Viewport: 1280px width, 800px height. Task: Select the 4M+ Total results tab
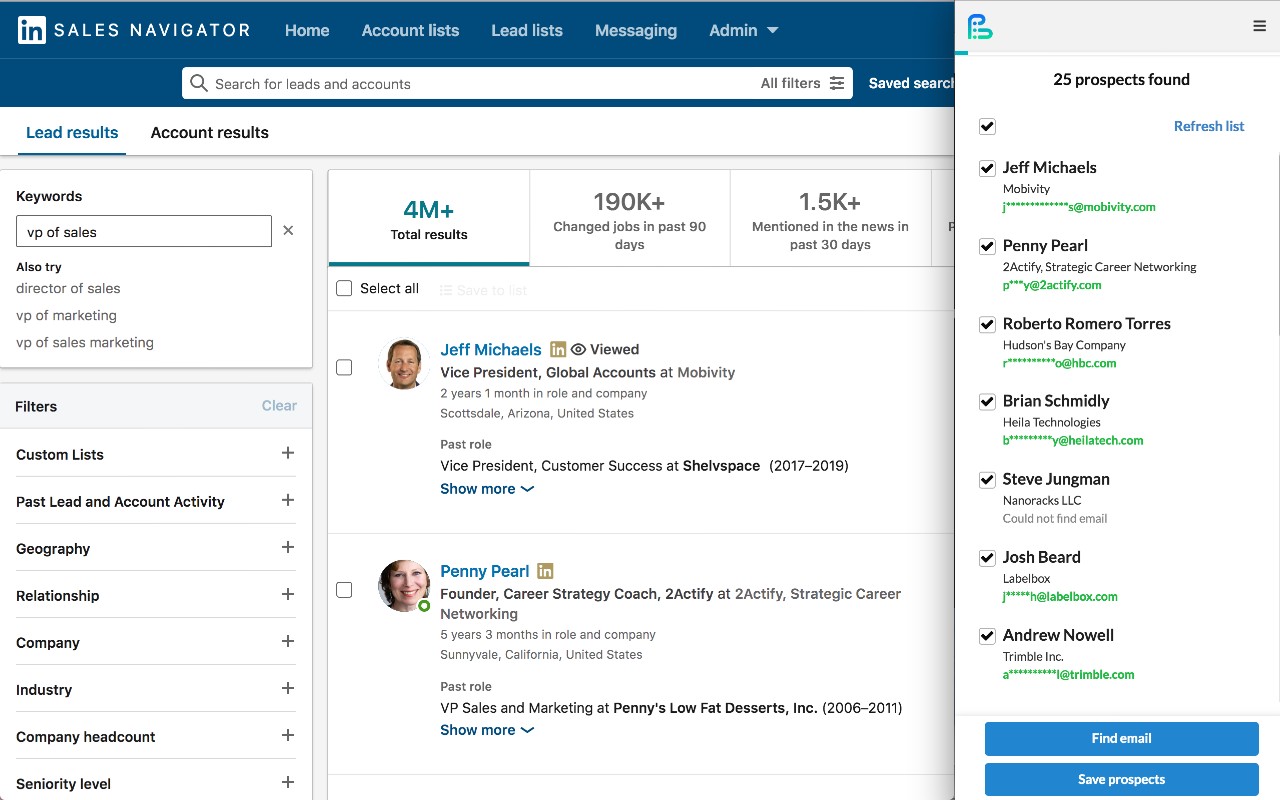click(429, 218)
